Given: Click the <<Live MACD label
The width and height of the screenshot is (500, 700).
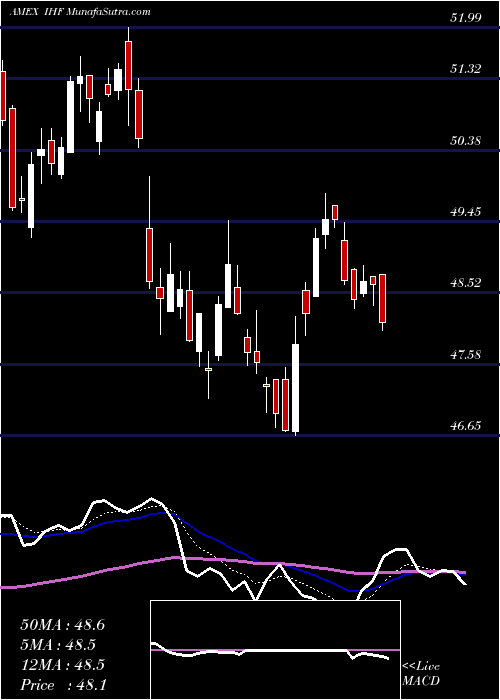Looking at the screenshot, I should [421, 674].
